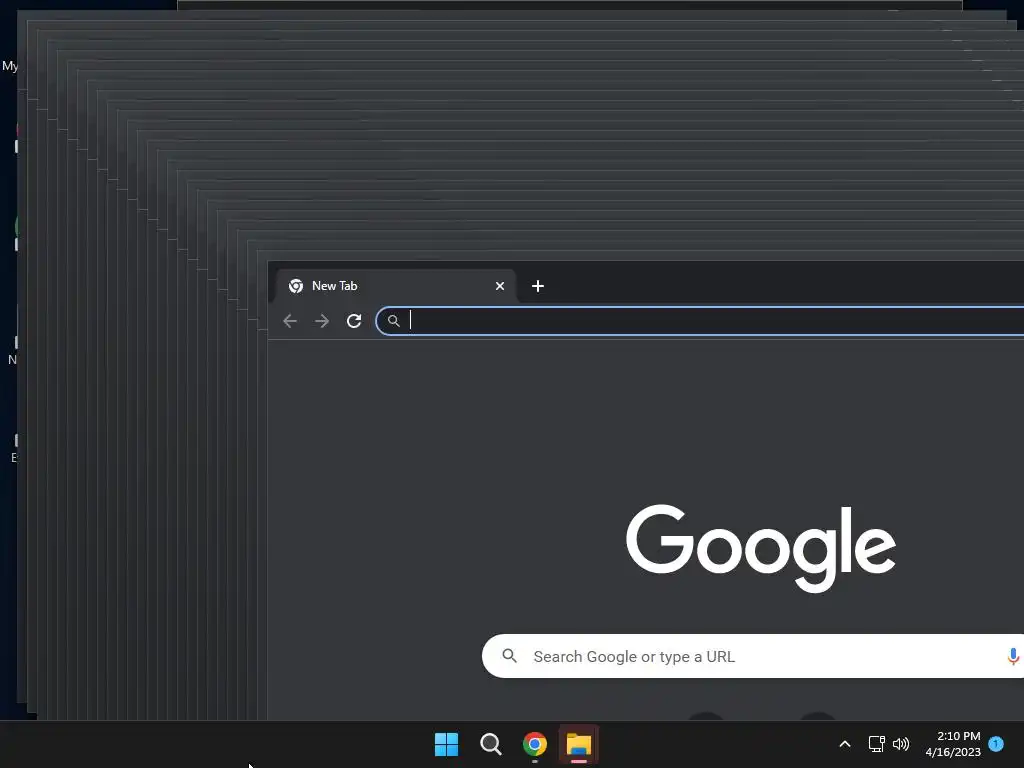Click the network icon in the system tray

click(x=876, y=744)
